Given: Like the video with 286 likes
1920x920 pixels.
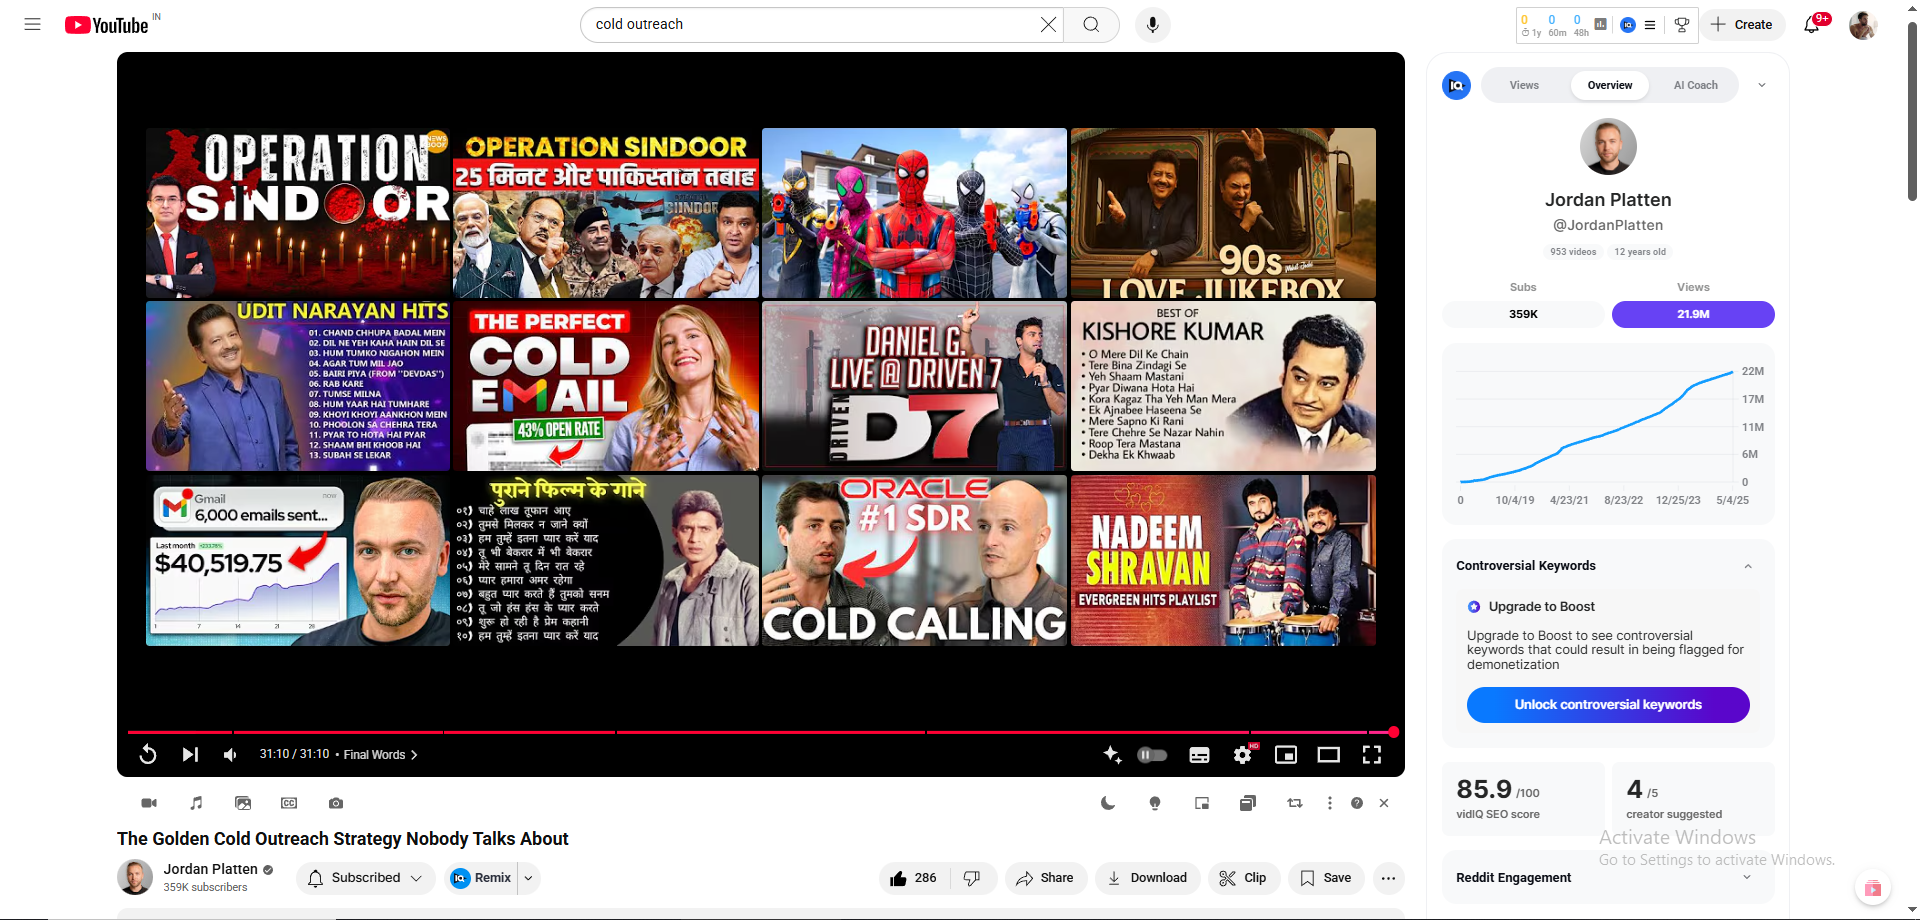Looking at the screenshot, I should (913, 878).
